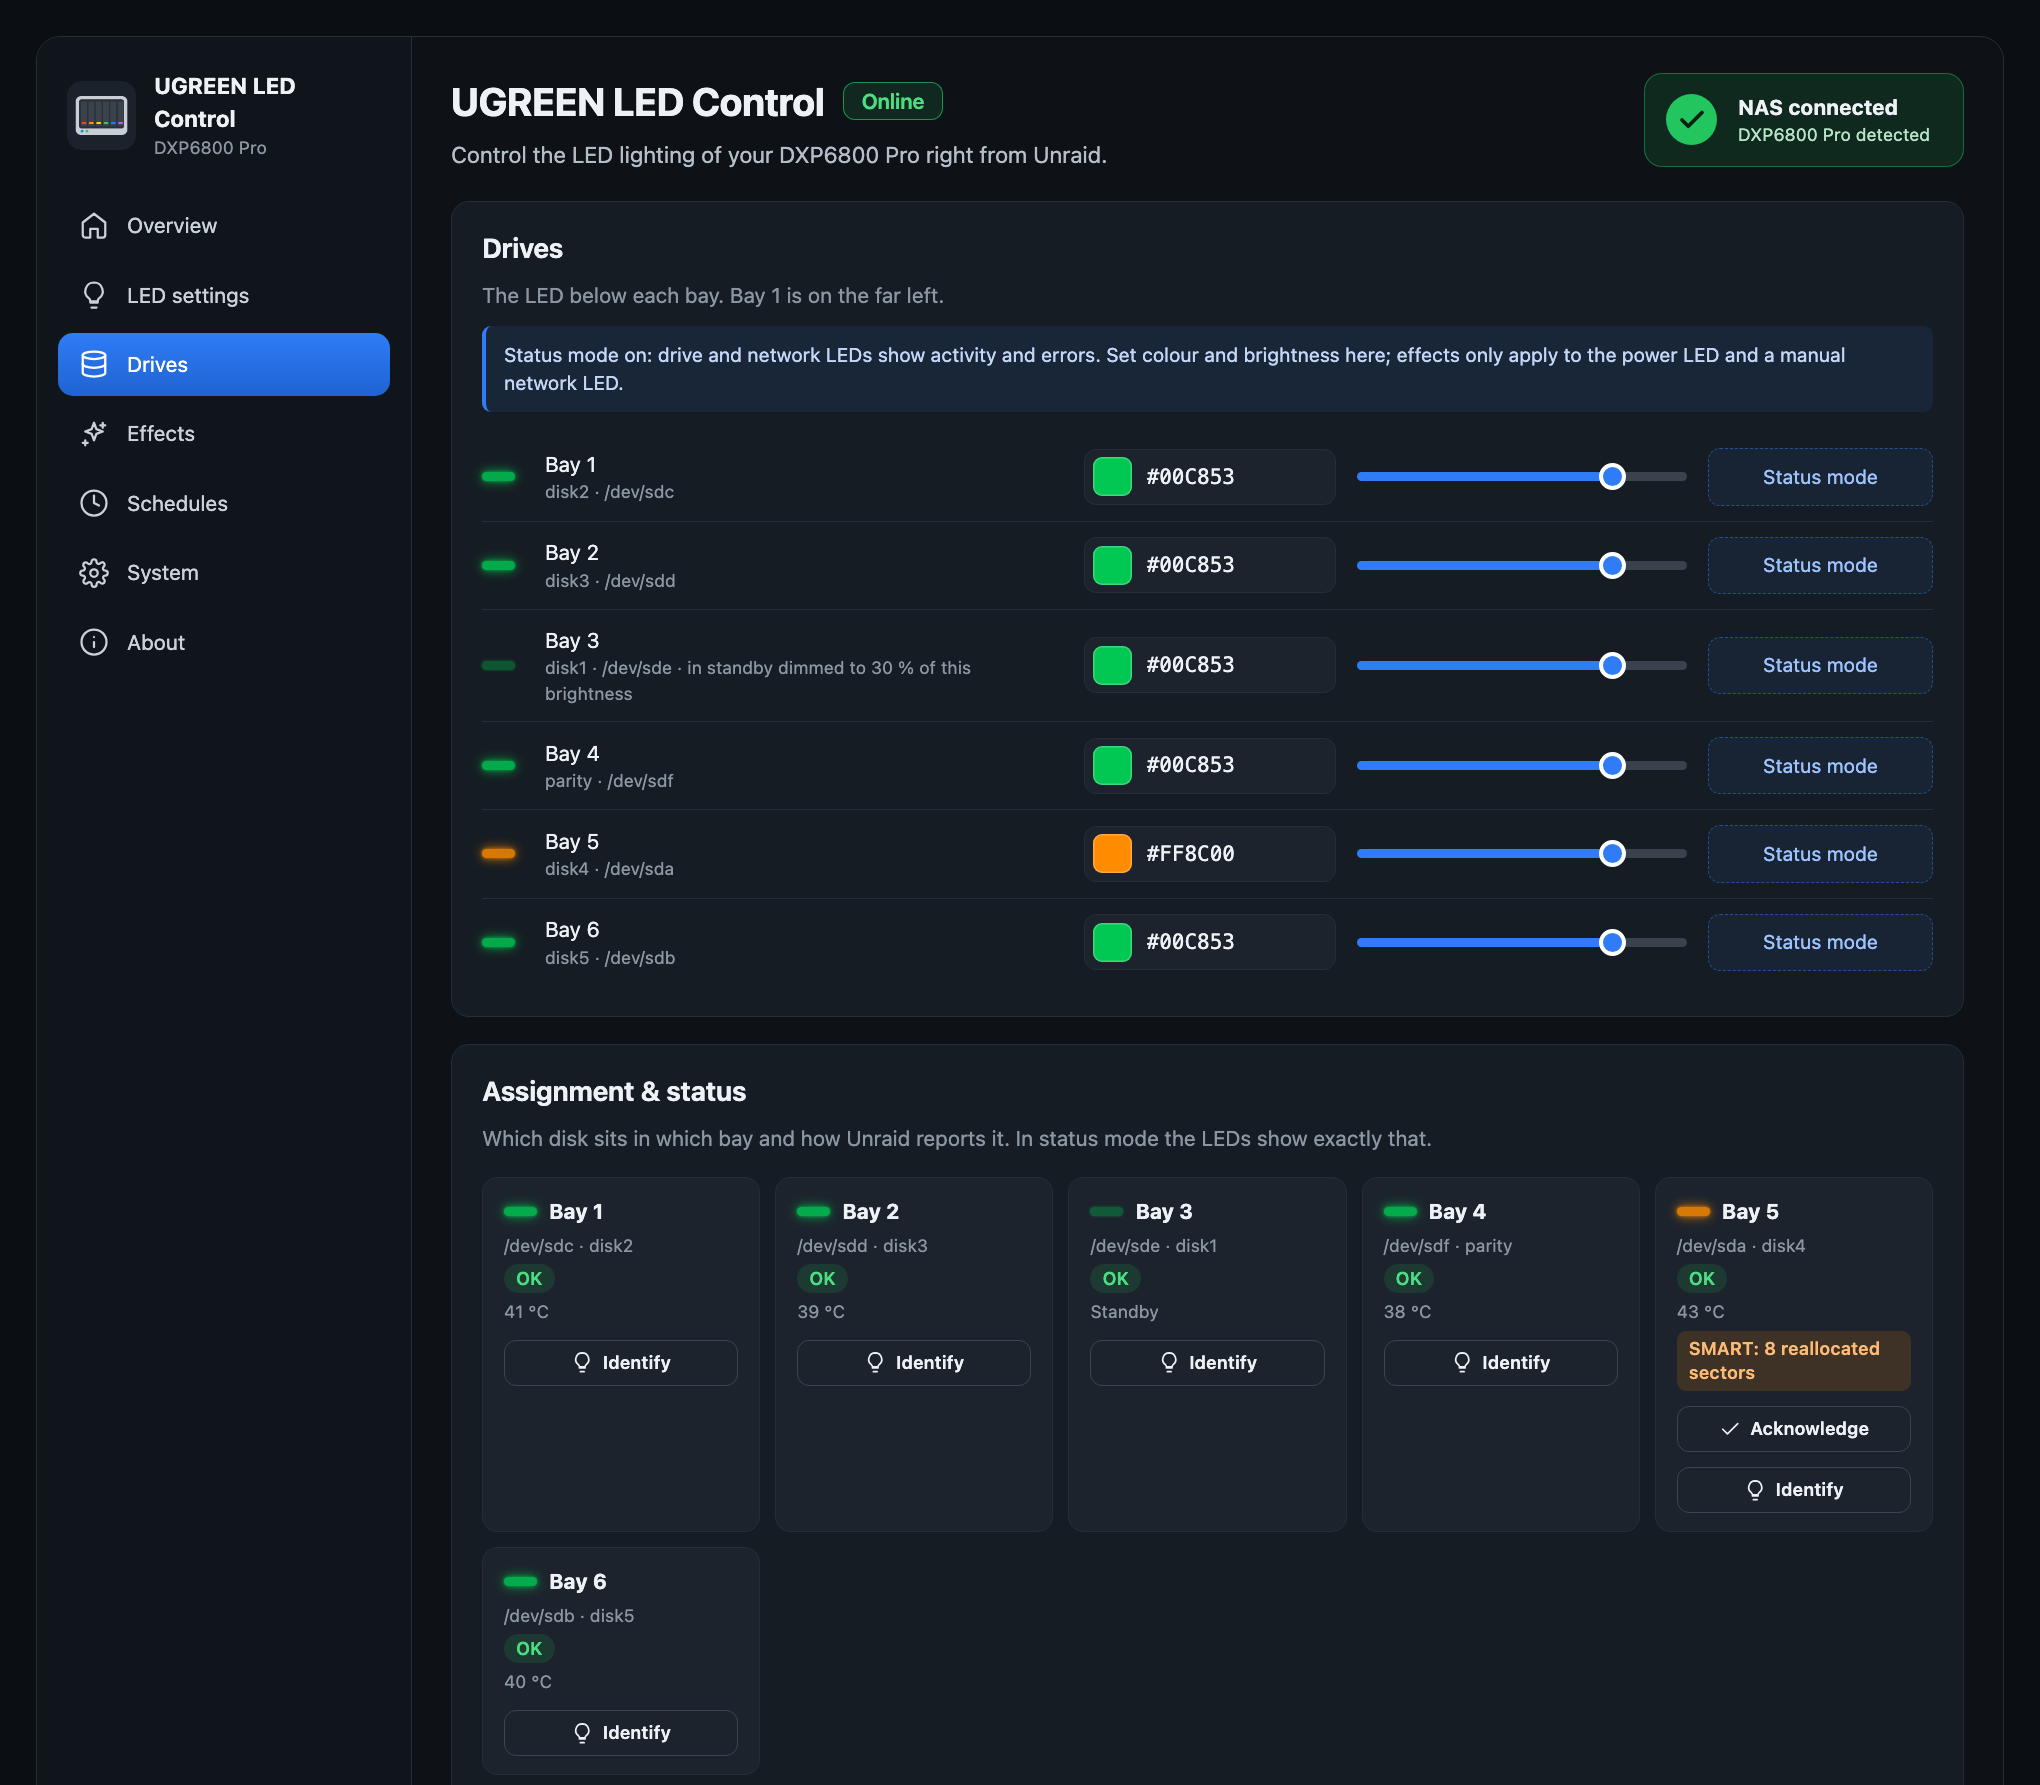Image resolution: width=2040 pixels, height=1785 pixels.
Task: Click the dimmed LED indicator beside Bay 3 row
Action: point(498,665)
